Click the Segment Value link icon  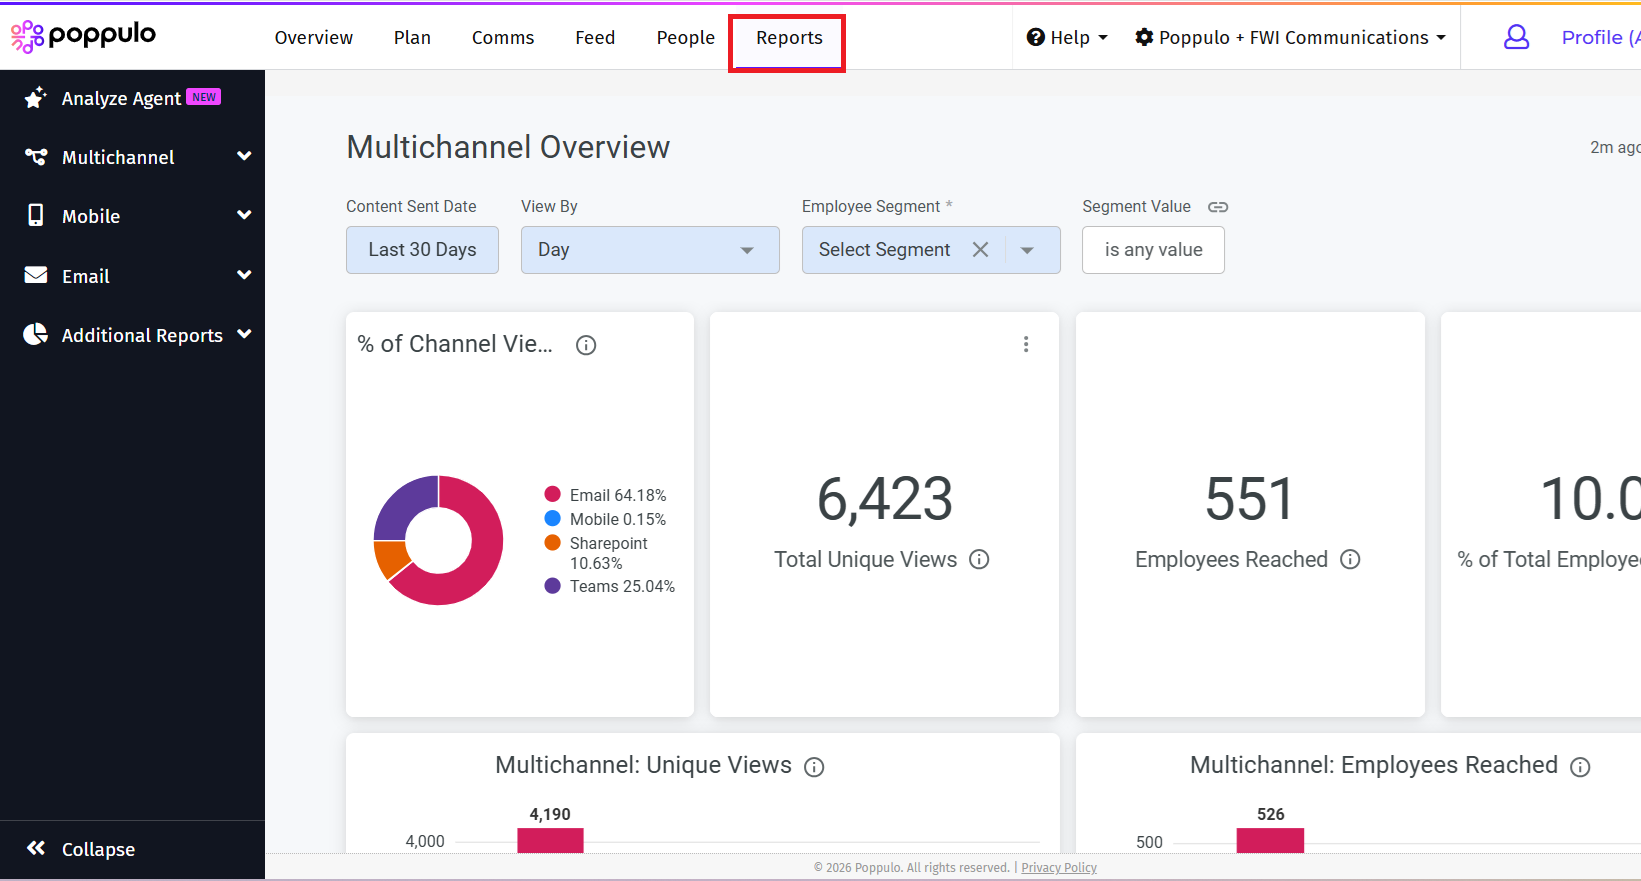point(1217,207)
